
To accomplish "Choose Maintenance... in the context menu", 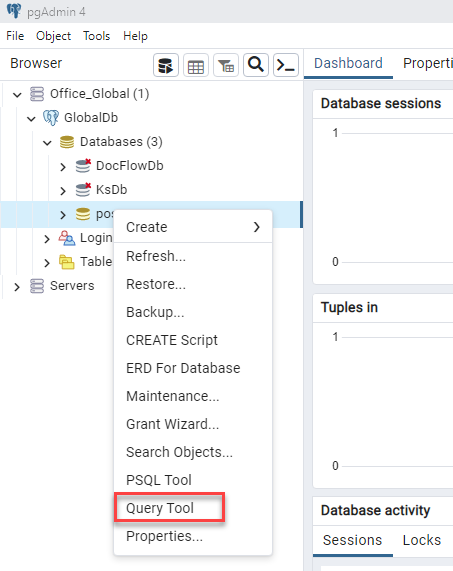I will coord(193,396).
